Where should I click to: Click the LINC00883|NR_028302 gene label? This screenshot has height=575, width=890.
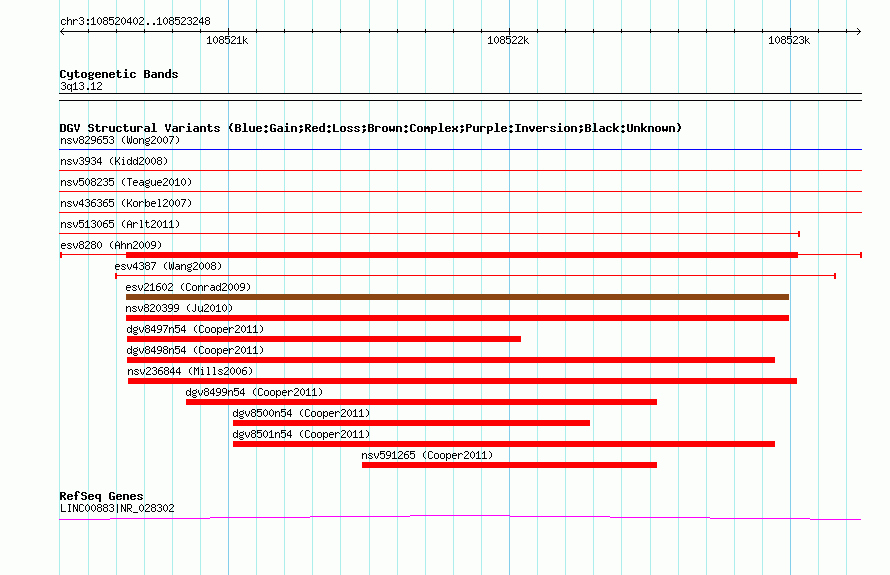click(117, 509)
